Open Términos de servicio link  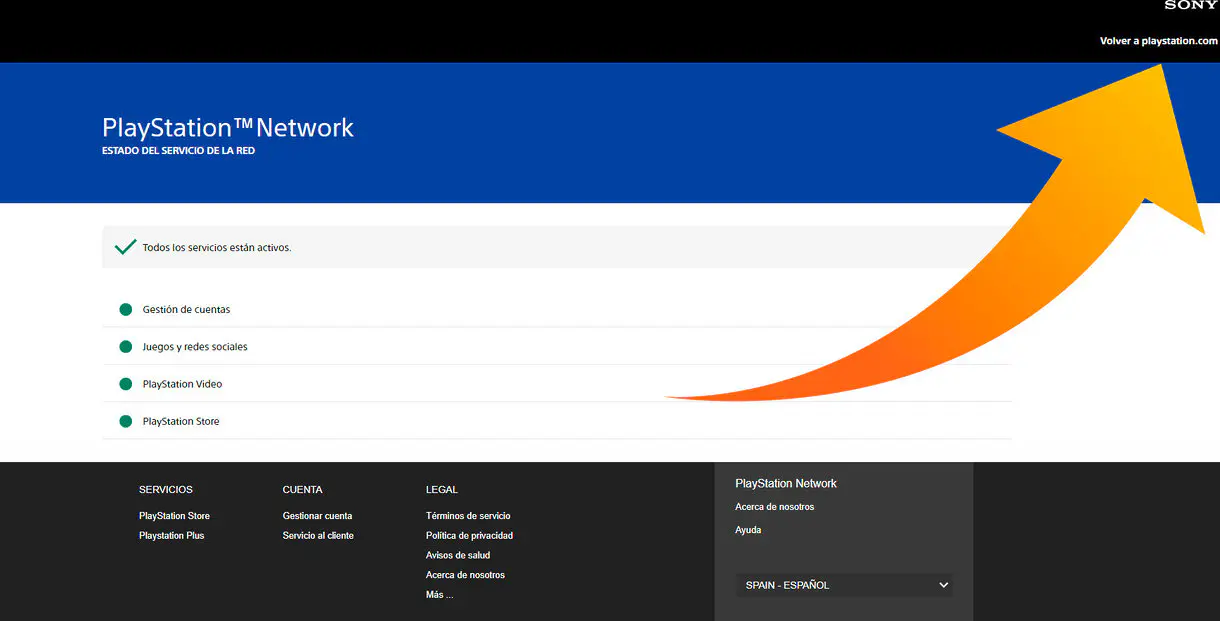pos(468,516)
